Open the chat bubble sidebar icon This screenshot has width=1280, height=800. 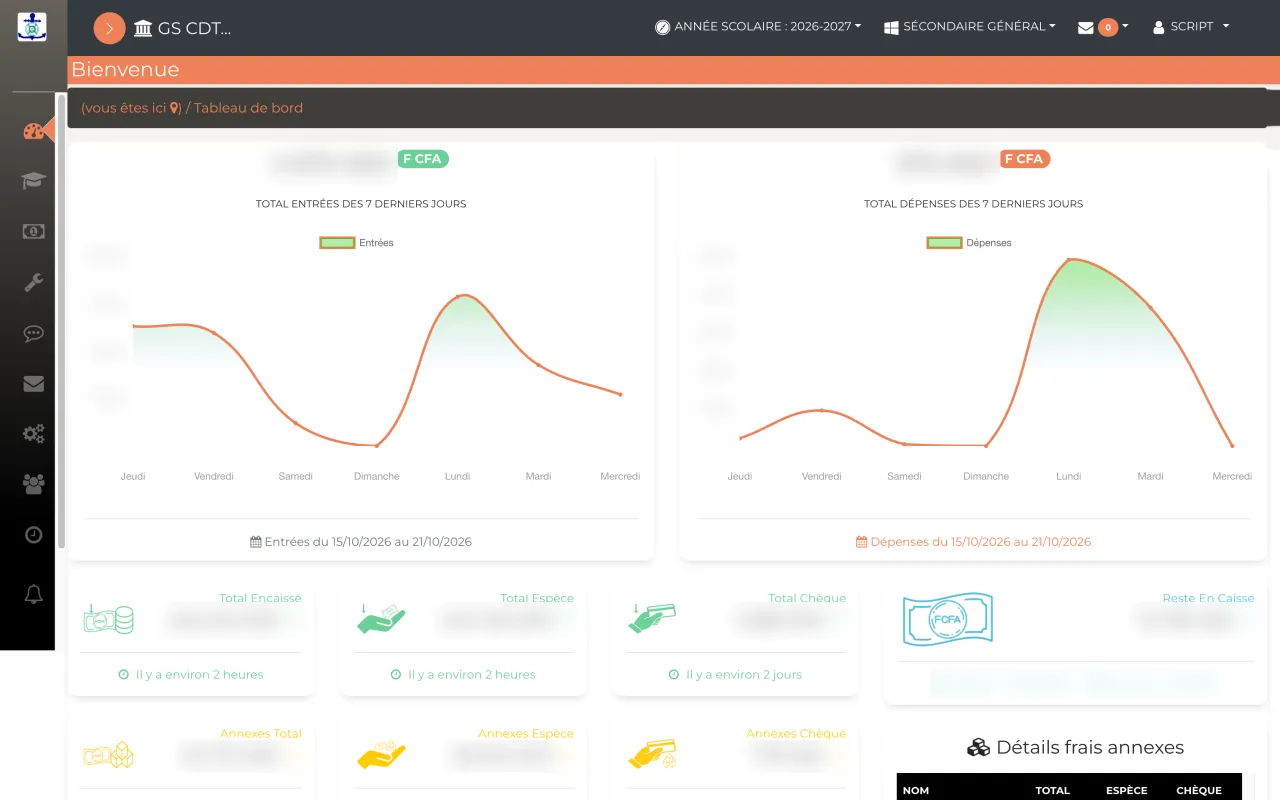tap(33, 333)
